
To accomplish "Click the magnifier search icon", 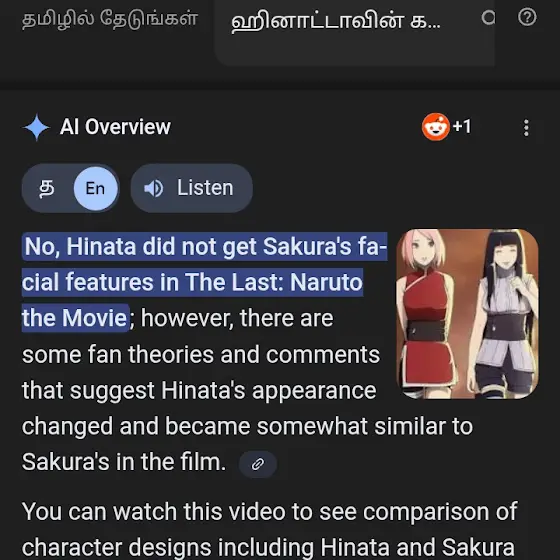I will coord(488,17).
